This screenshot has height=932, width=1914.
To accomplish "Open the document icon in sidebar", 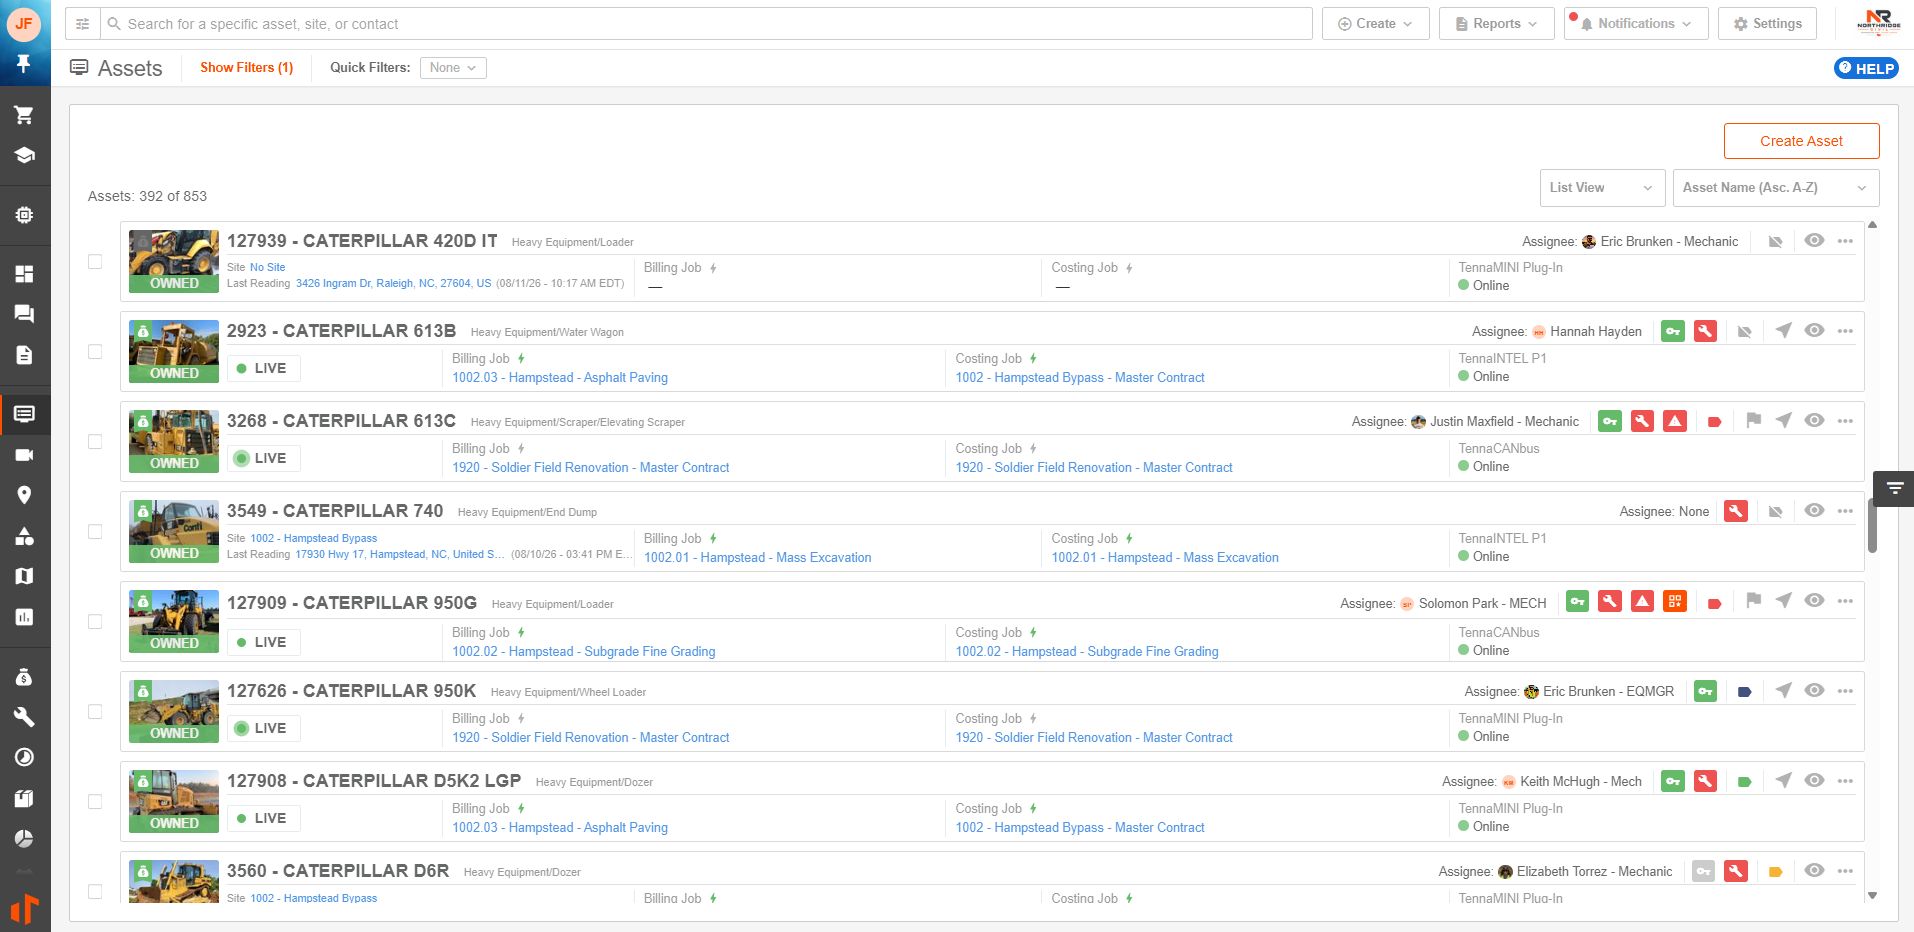I will click(24, 355).
